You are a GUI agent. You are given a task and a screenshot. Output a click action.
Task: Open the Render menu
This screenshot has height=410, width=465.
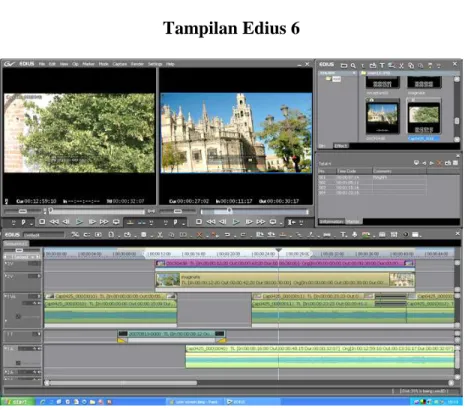pos(137,64)
